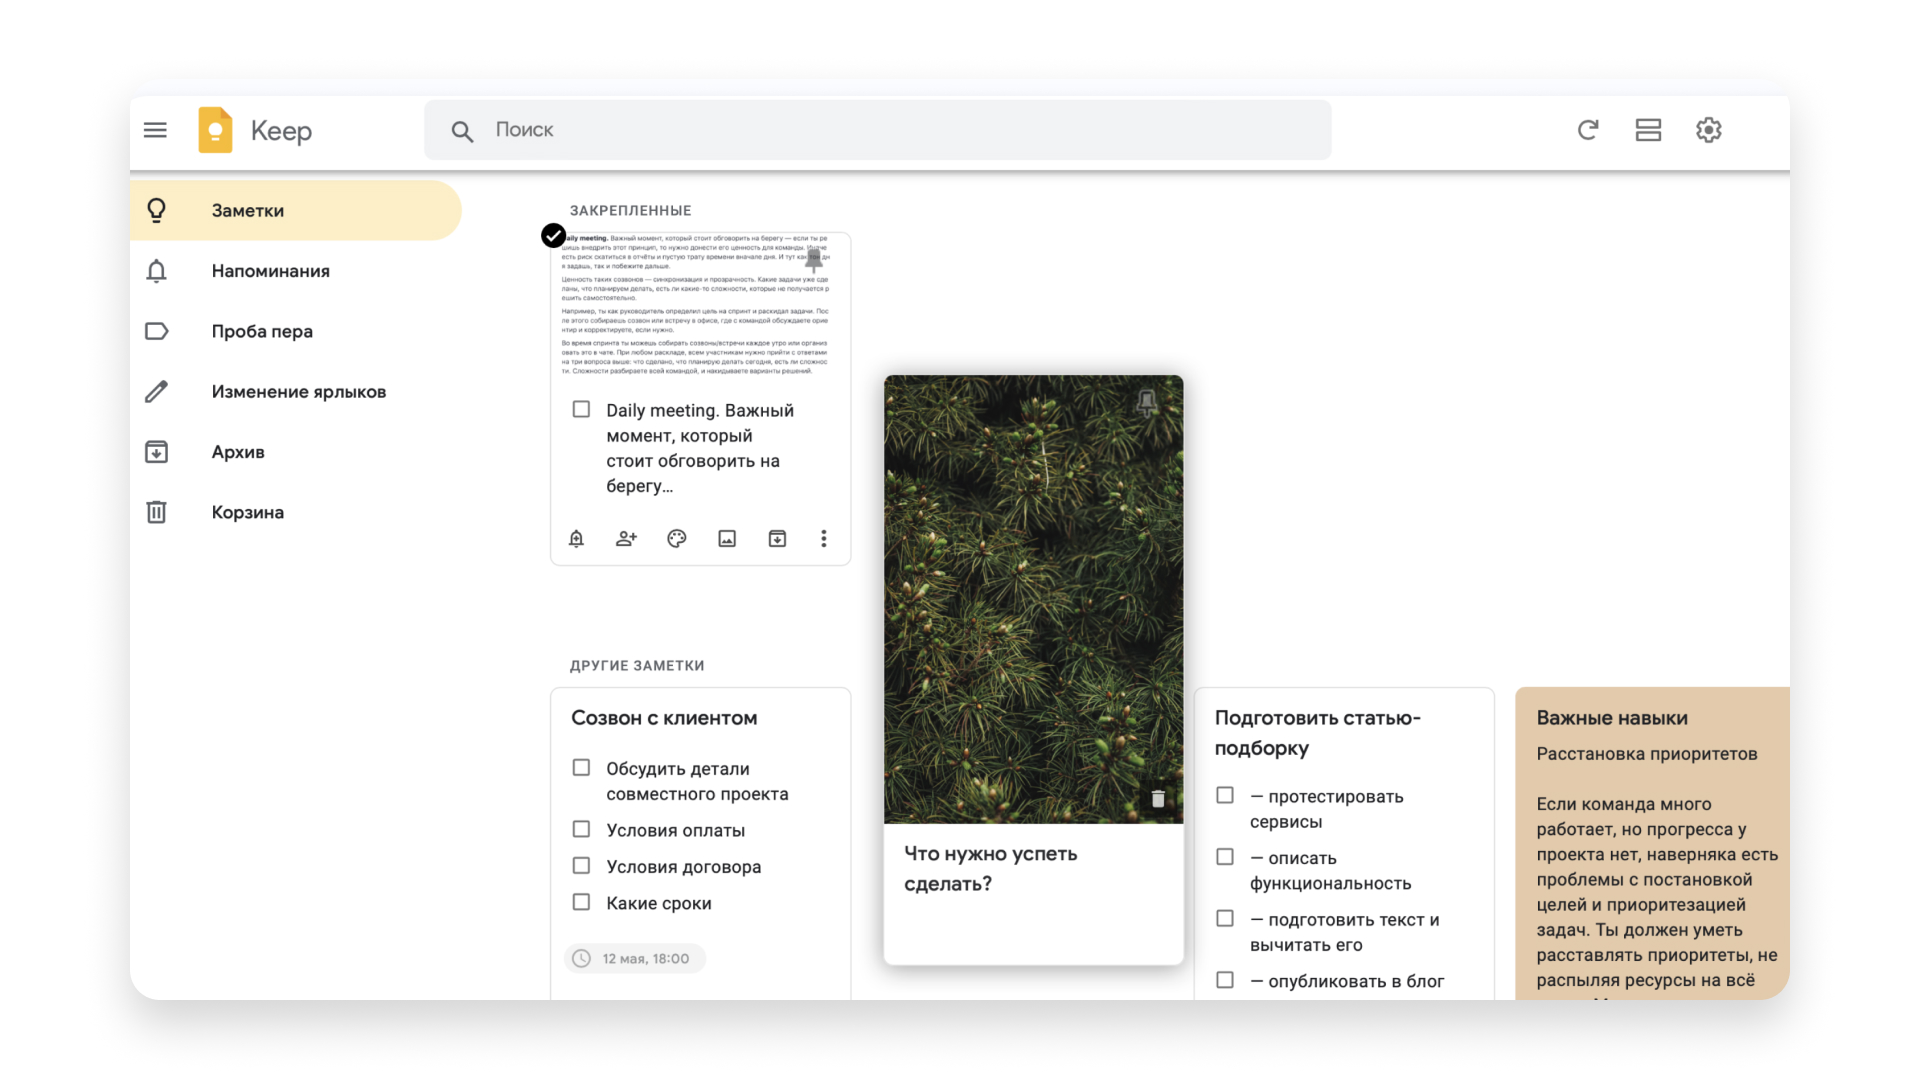This screenshot has width=1920, height=1080.
Task: Go to Архив in the sidebar
Action: [295, 452]
